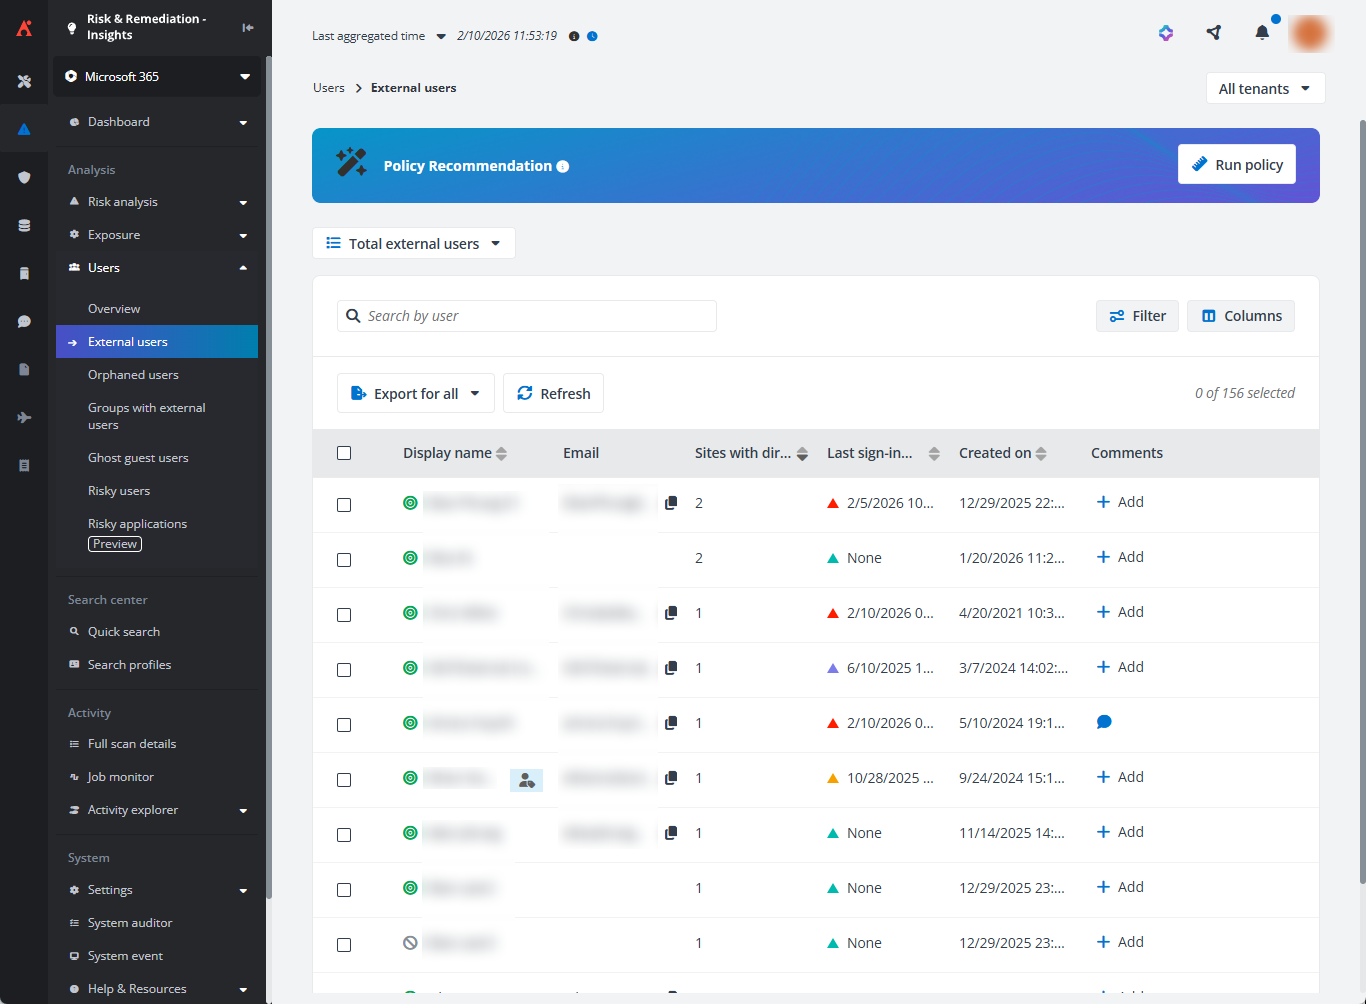Go to Ghost guest users page
The width and height of the screenshot is (1366, 1004).
coord(138,458)
